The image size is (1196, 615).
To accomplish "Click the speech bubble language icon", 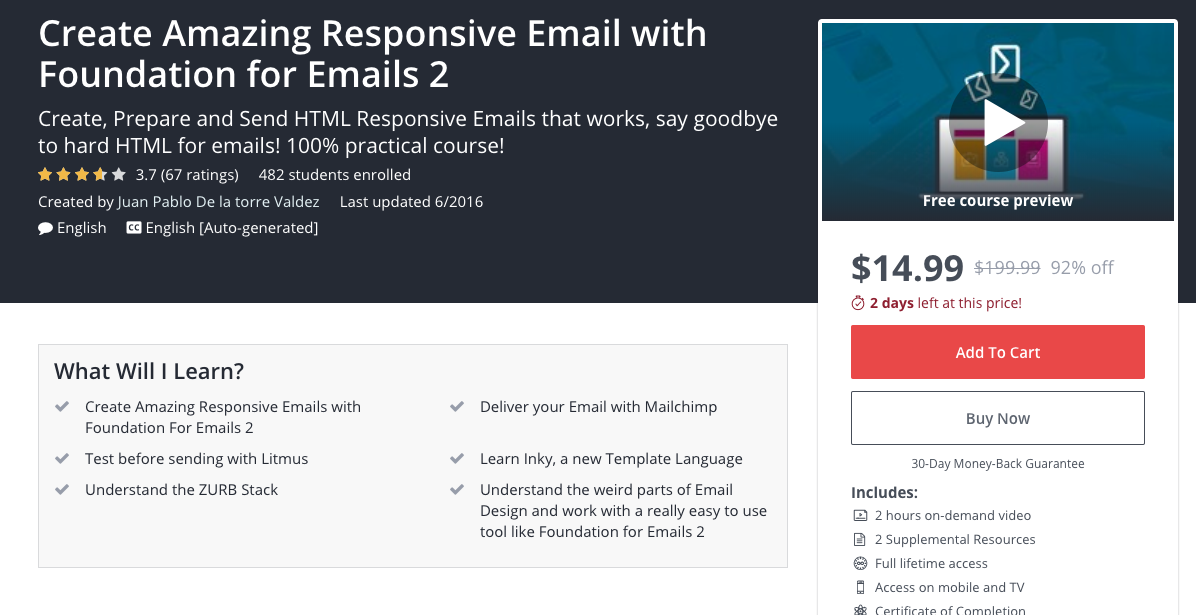I will (46, 228).
